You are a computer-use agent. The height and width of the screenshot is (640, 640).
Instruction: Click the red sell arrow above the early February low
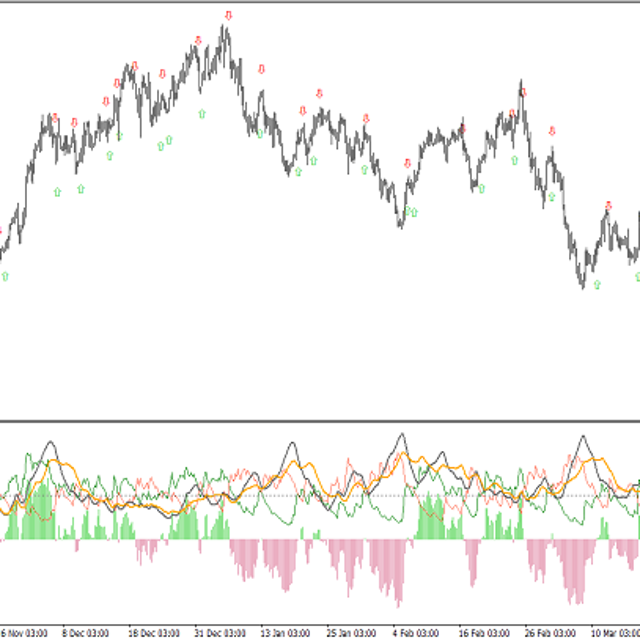(x=407, y=163)
